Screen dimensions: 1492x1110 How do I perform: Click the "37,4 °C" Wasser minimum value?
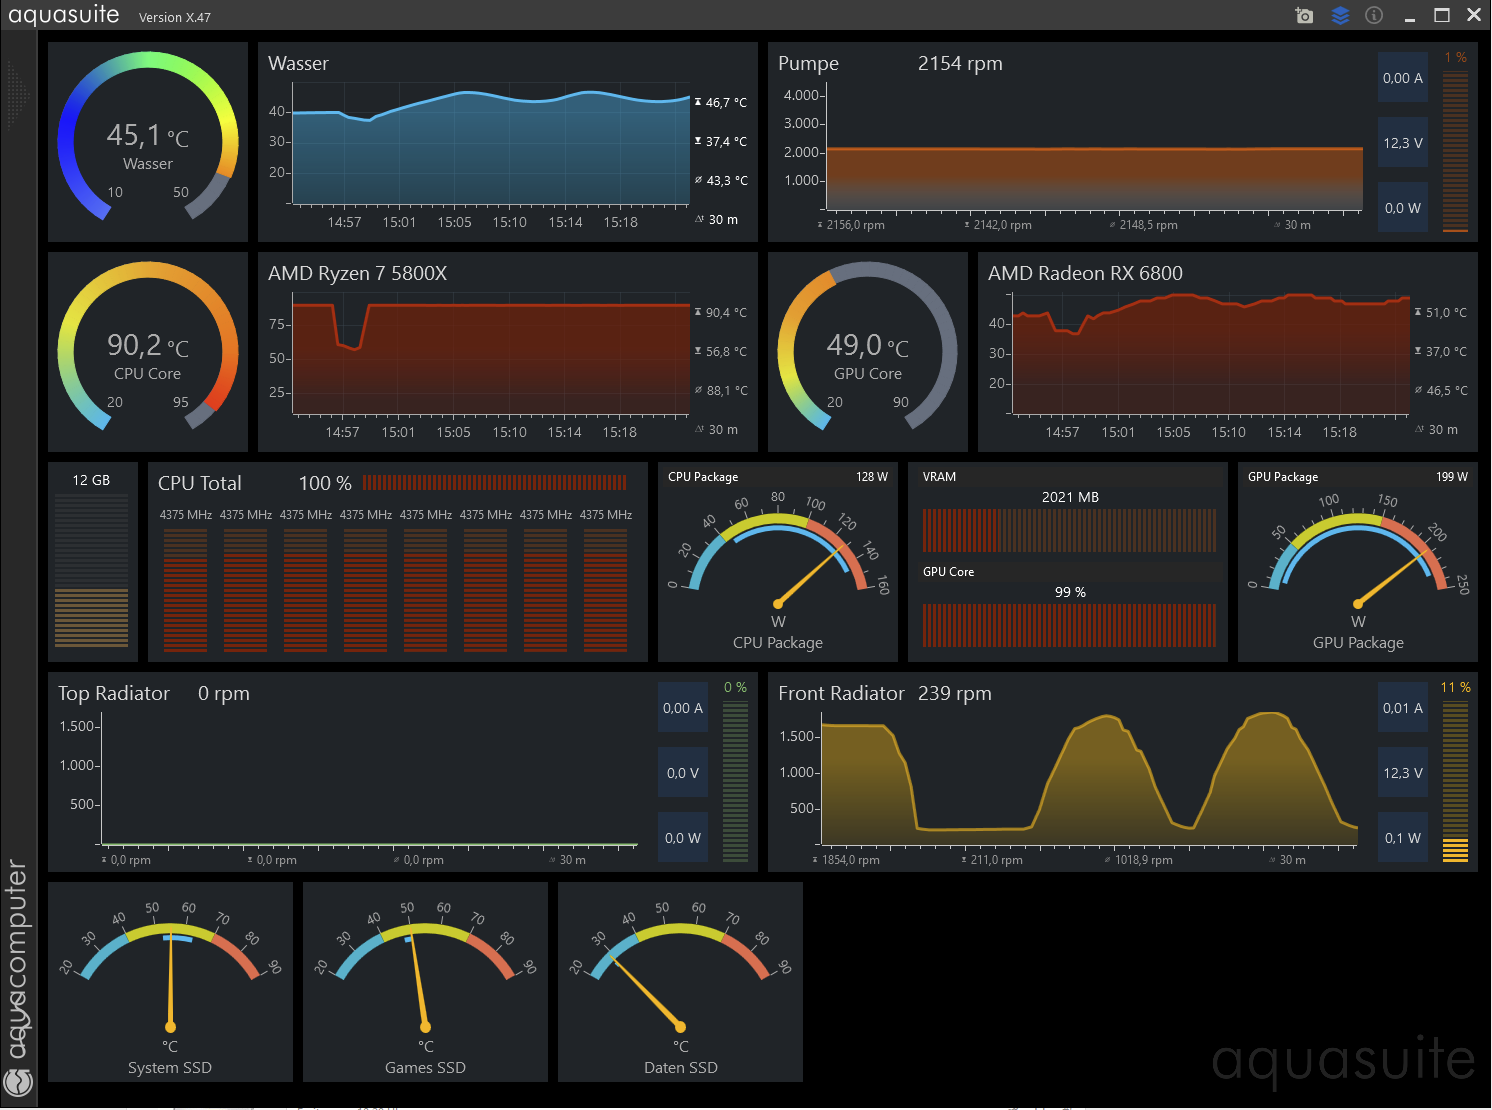click(726, 142)
